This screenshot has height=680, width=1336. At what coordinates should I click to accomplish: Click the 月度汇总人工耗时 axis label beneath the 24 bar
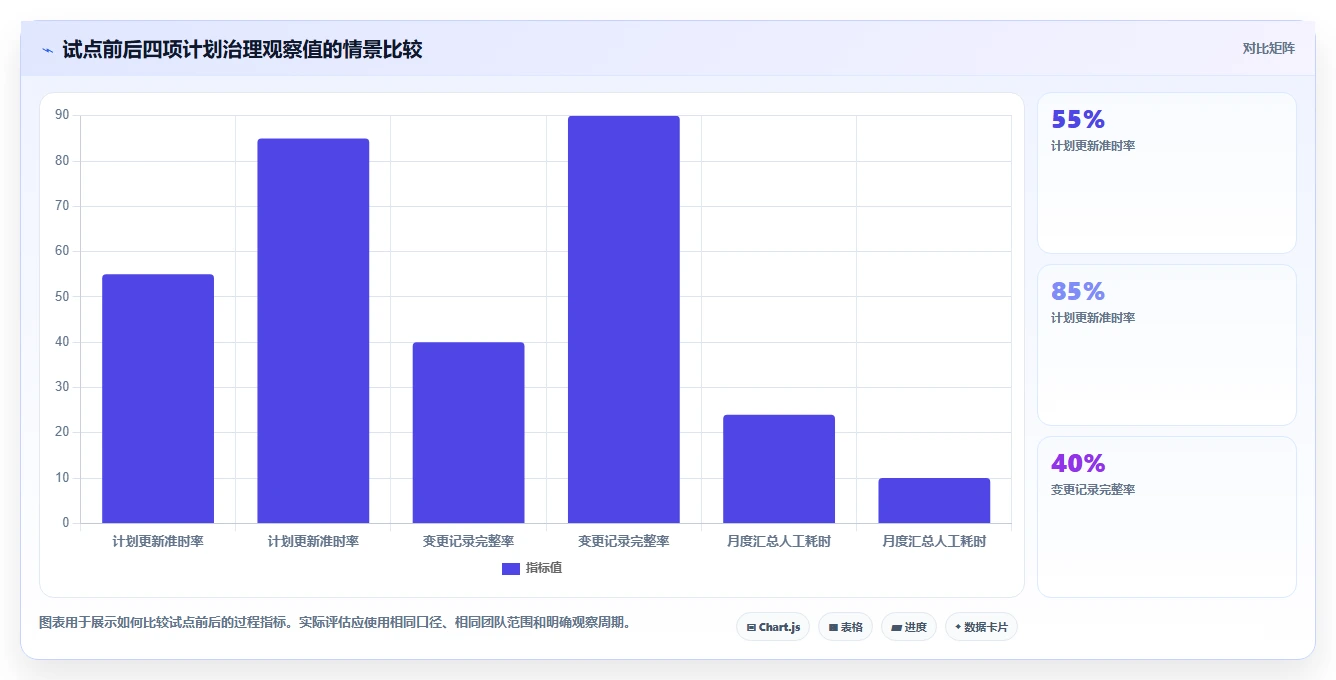tap(779, 541)
